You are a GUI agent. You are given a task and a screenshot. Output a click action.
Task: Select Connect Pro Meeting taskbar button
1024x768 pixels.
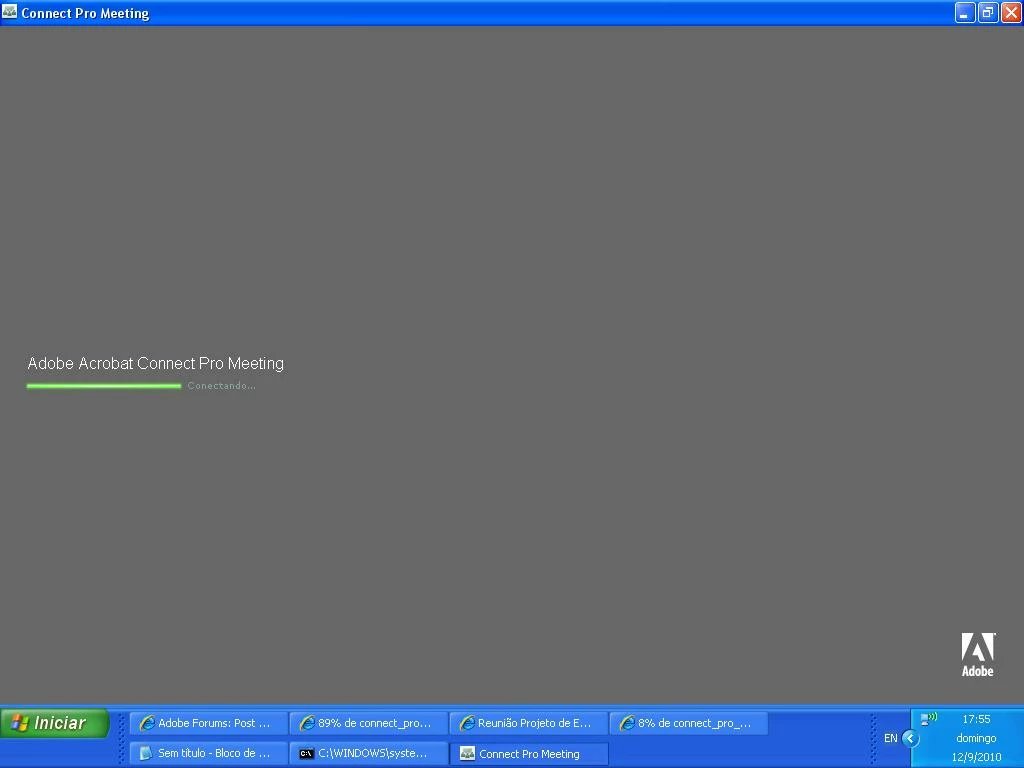click(529, 753)
